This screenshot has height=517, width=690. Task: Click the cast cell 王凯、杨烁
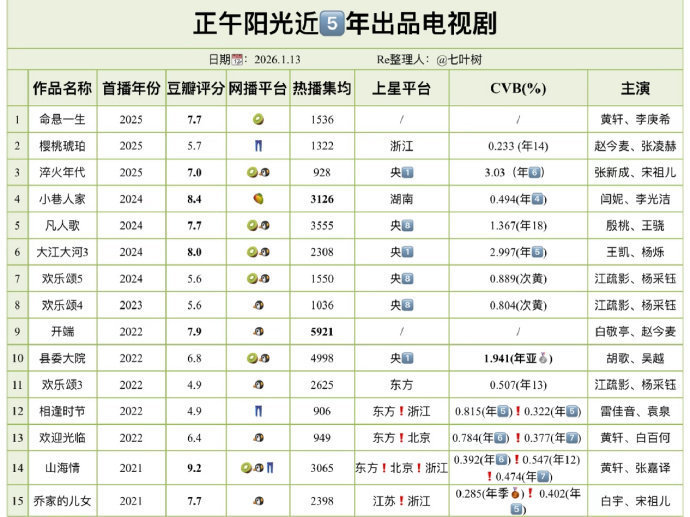tap(635, 252)
